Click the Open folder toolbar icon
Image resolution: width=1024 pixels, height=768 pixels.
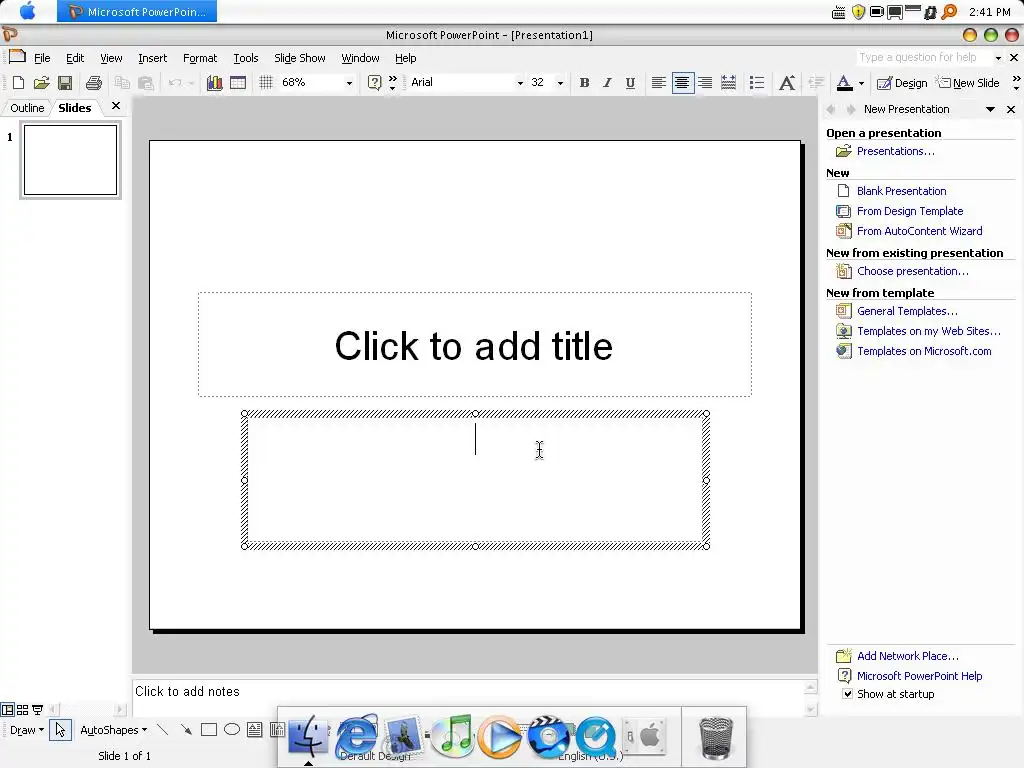[41, 83]
